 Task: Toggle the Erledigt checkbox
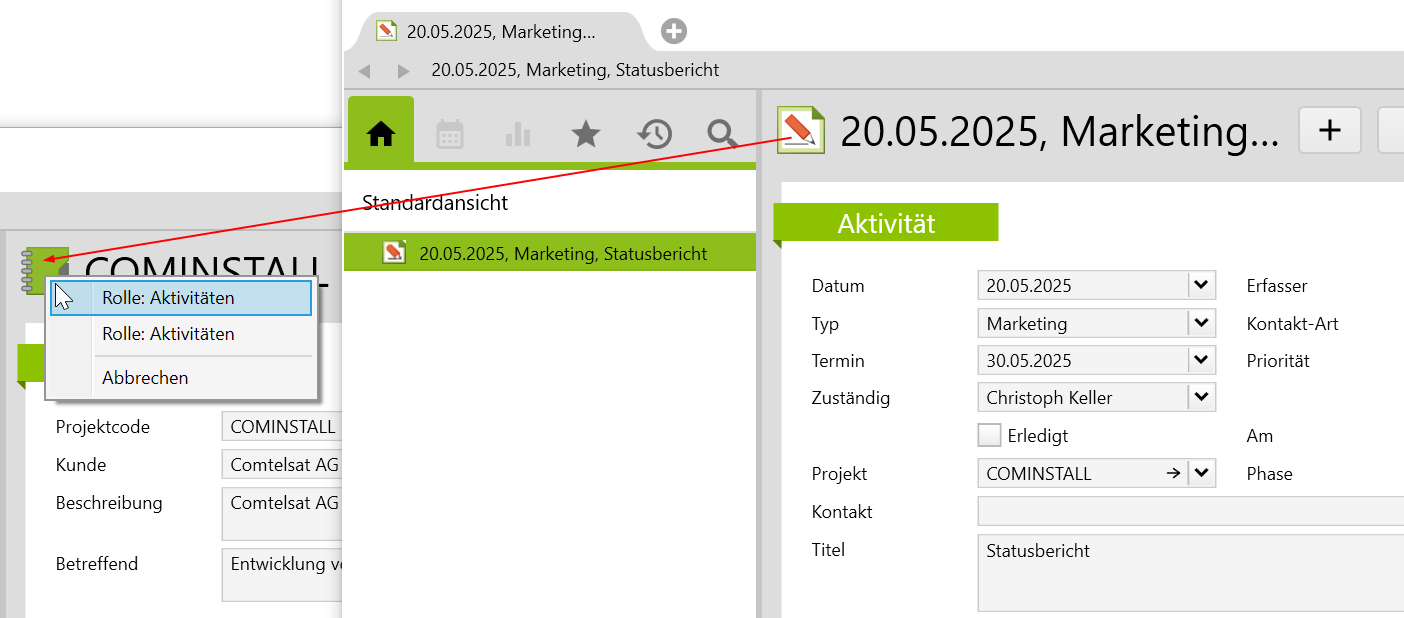click(989, 436)
